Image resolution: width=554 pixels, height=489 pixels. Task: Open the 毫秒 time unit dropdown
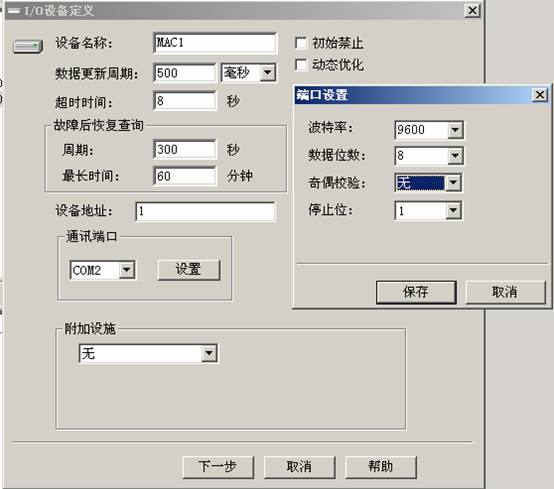[268, 73]
